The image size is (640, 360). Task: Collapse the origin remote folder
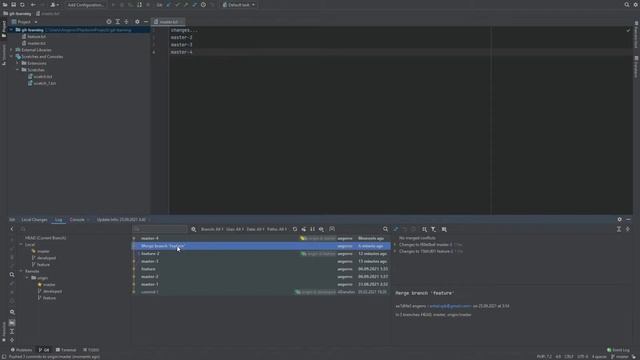click(x=27, y=278)
